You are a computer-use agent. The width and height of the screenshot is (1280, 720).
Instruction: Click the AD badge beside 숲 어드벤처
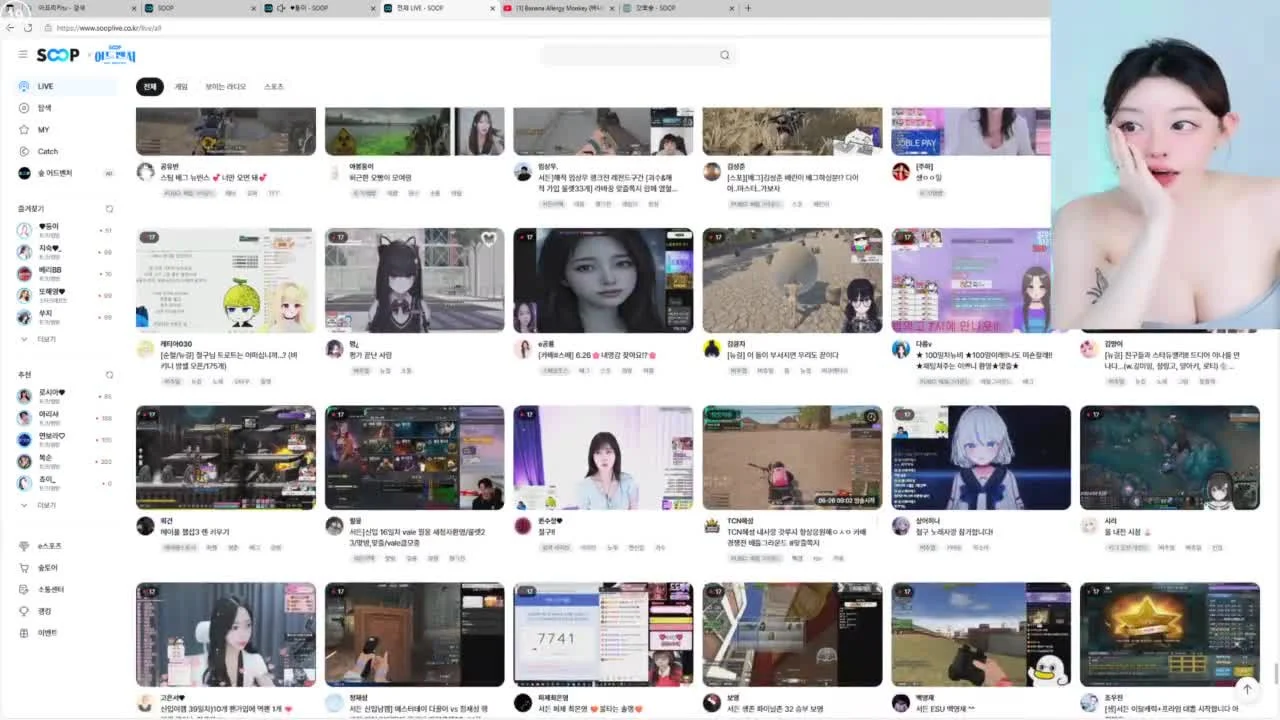[109, 173]
